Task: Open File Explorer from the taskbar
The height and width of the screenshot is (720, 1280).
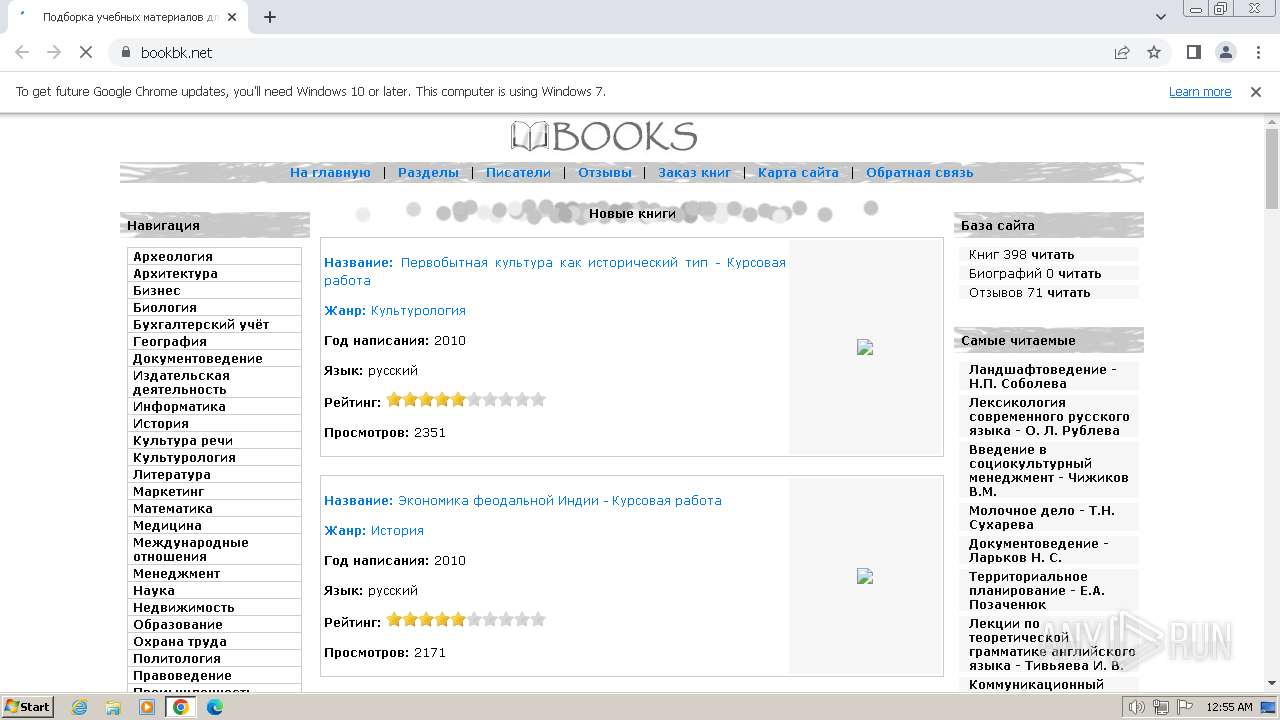Action: [x=113, y=707]
